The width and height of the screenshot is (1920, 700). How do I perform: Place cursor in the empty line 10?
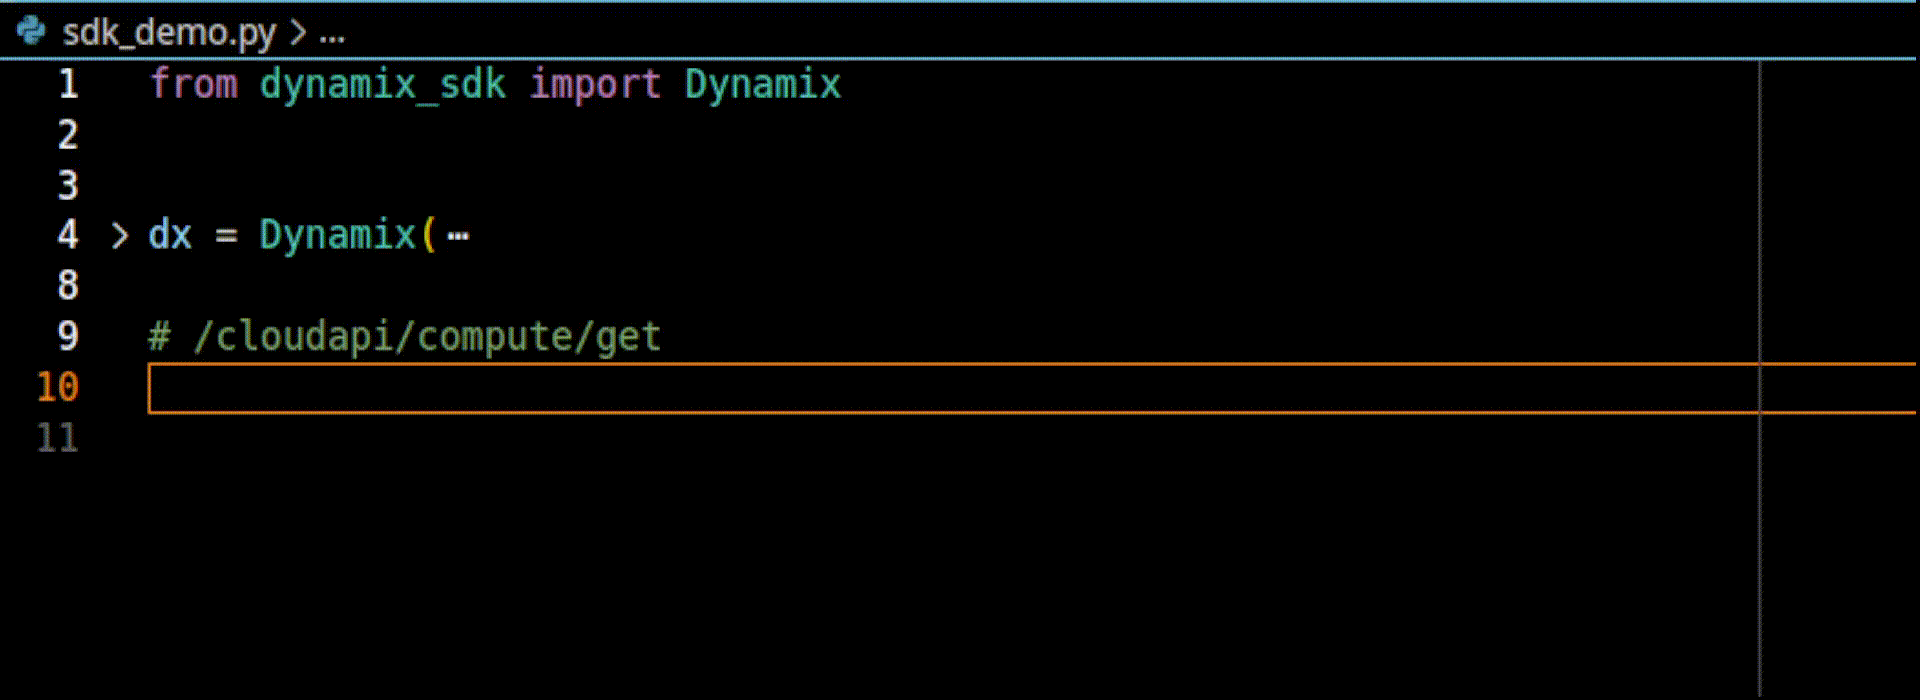coord(900,388)
